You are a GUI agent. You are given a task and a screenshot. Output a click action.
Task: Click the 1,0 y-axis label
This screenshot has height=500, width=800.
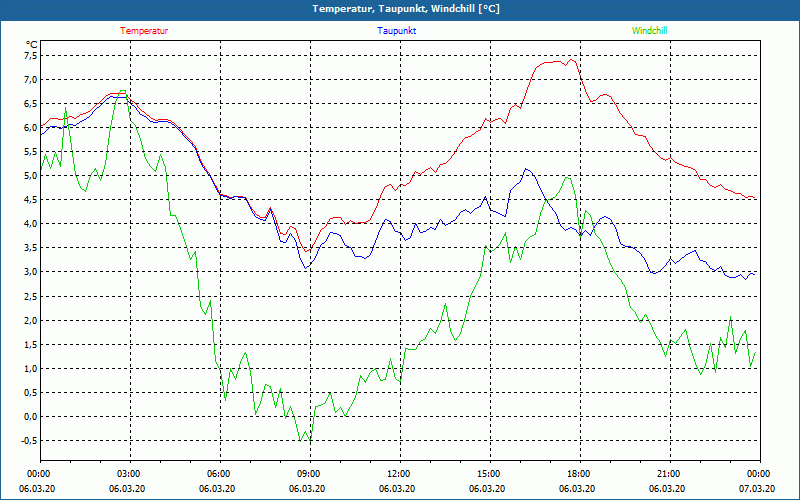point(31,368)
